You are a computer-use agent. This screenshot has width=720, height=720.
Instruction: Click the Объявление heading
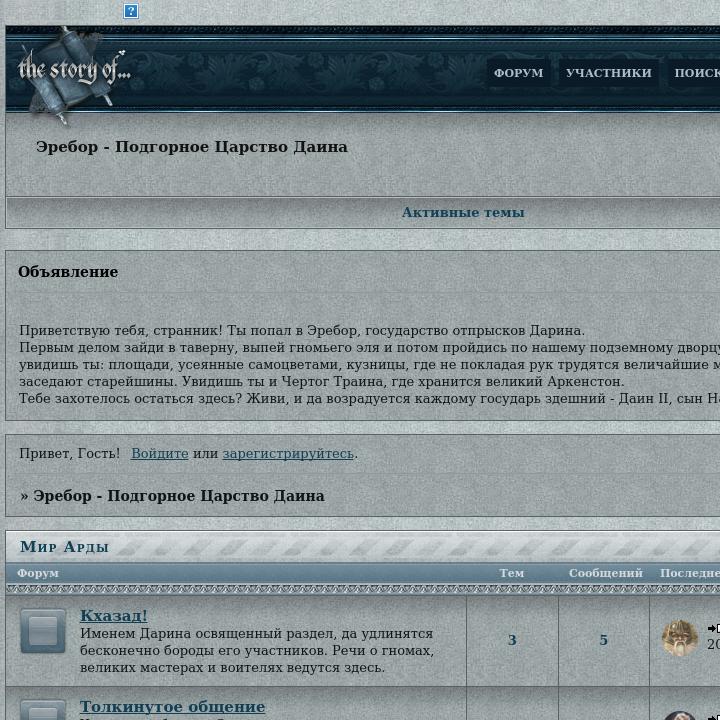pyautogui.click(x=68, y=271)
